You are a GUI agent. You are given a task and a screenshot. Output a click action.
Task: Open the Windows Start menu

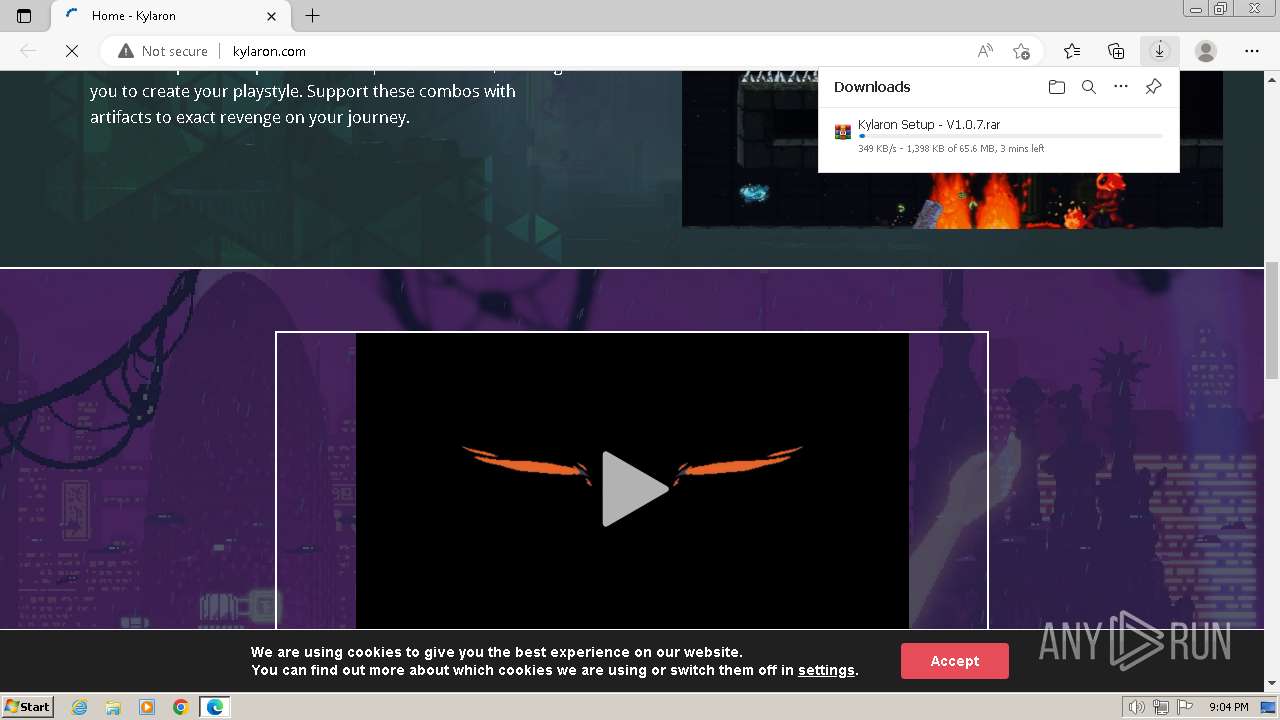[x=27, y=707]
